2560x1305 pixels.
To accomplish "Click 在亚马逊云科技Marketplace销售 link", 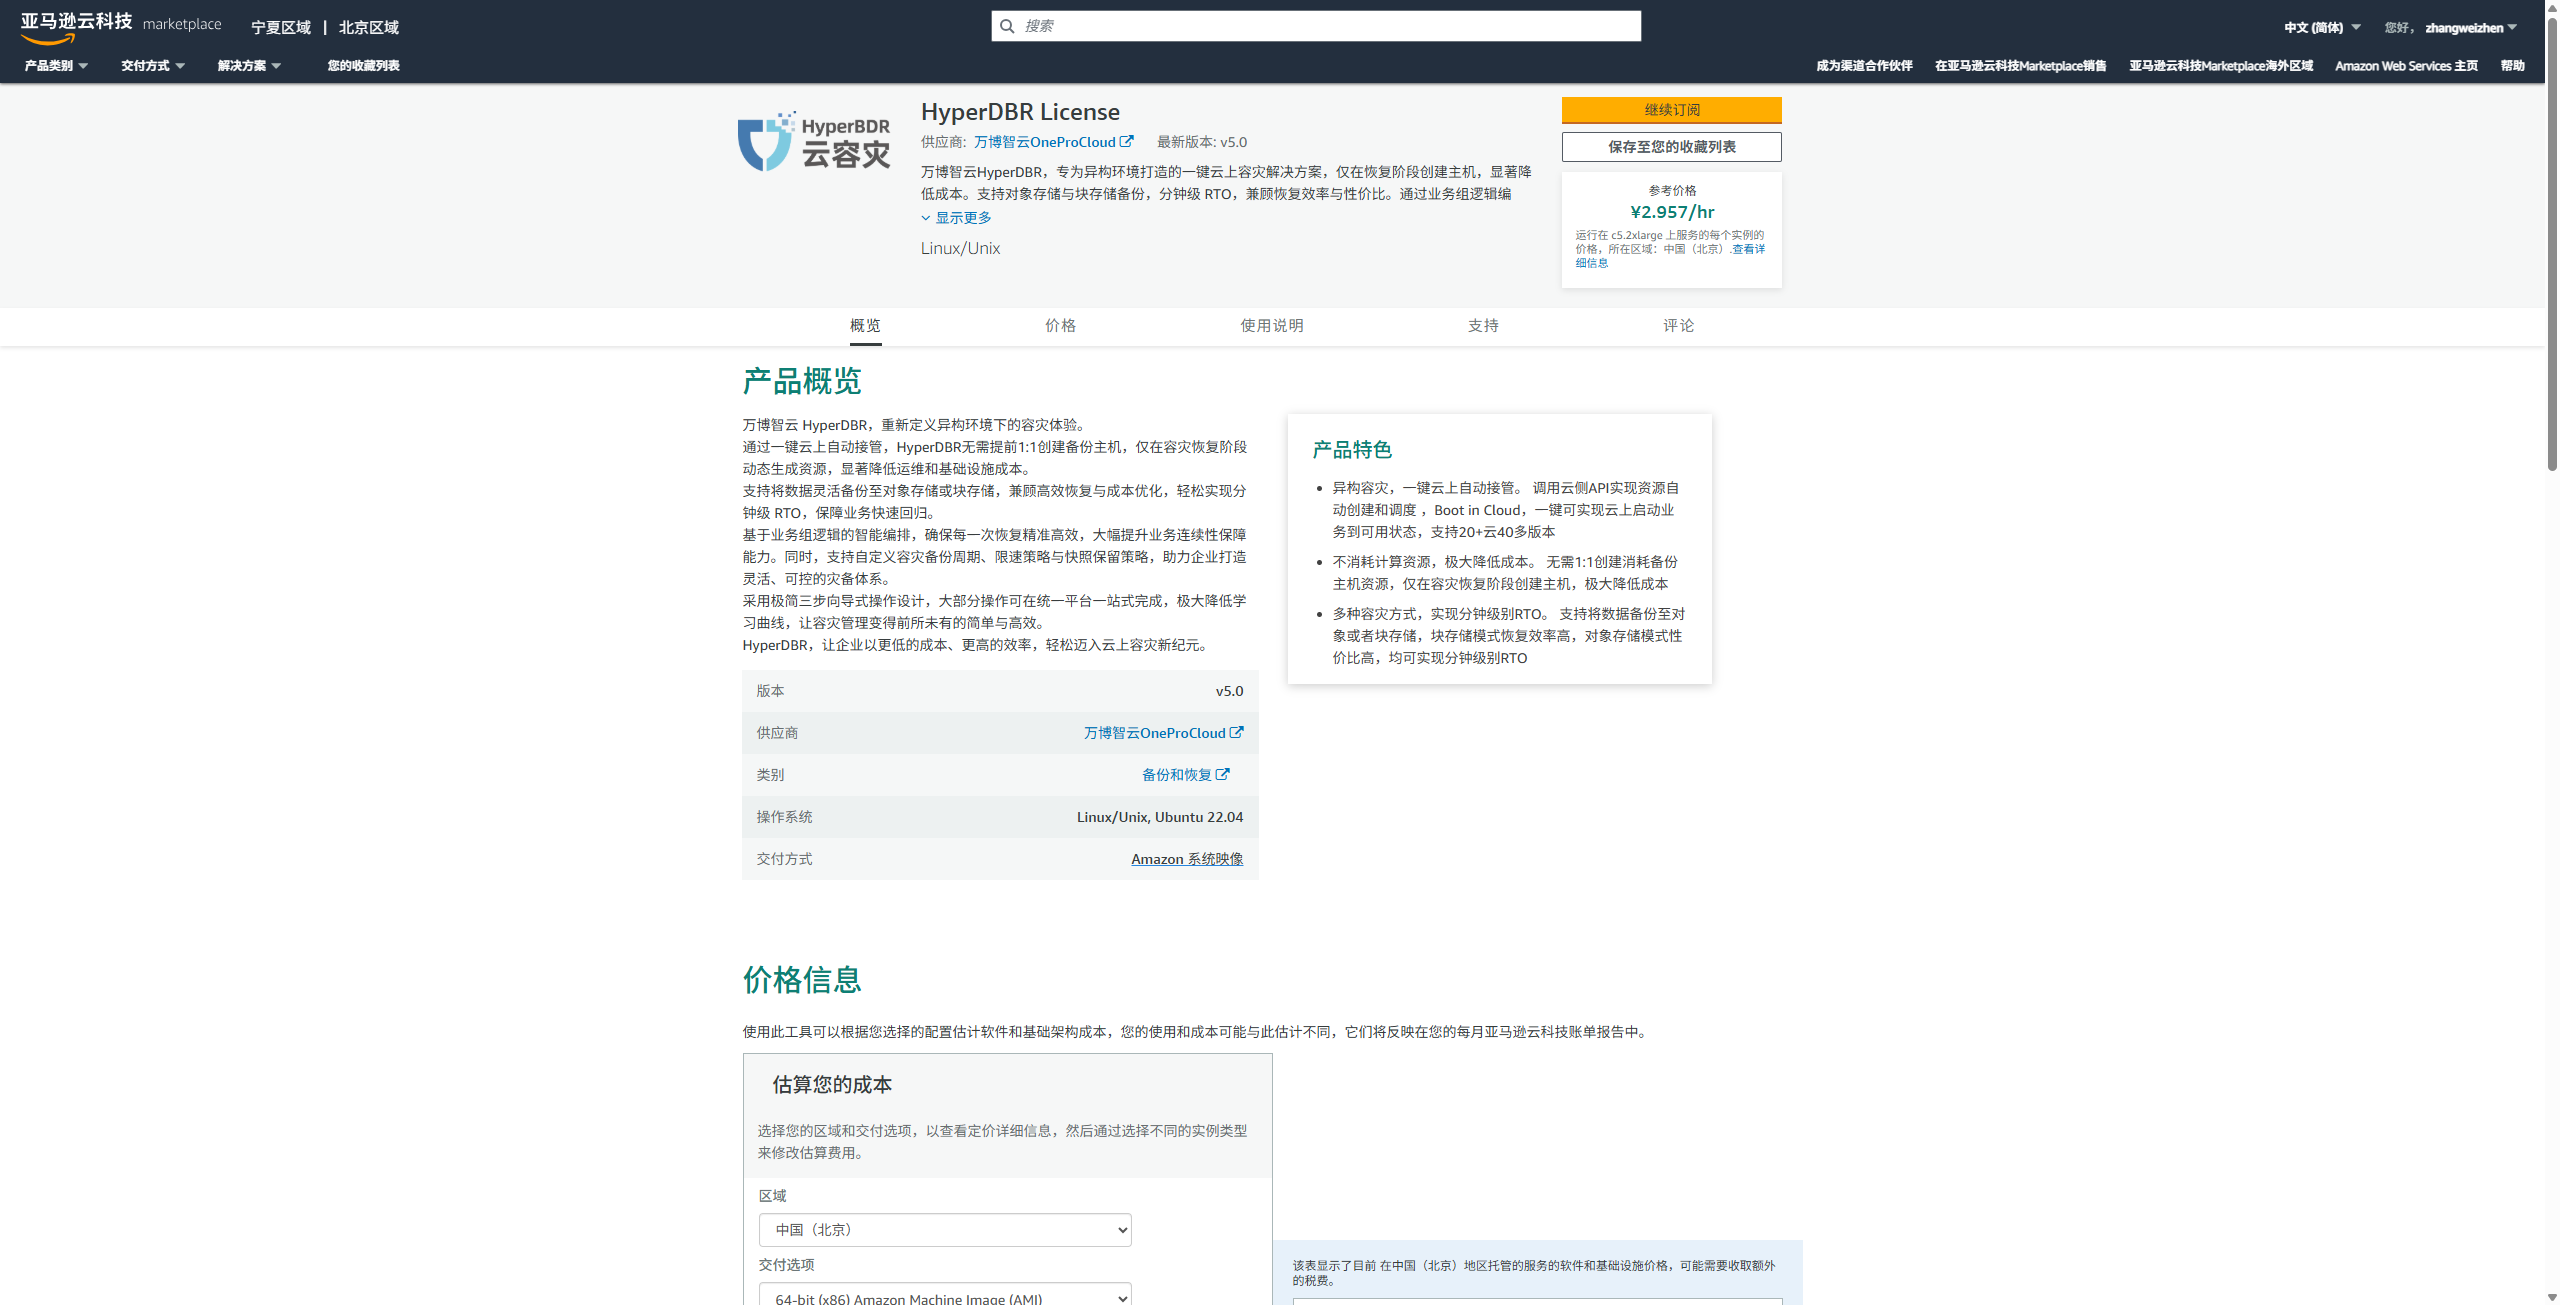I will point(2020,66).
